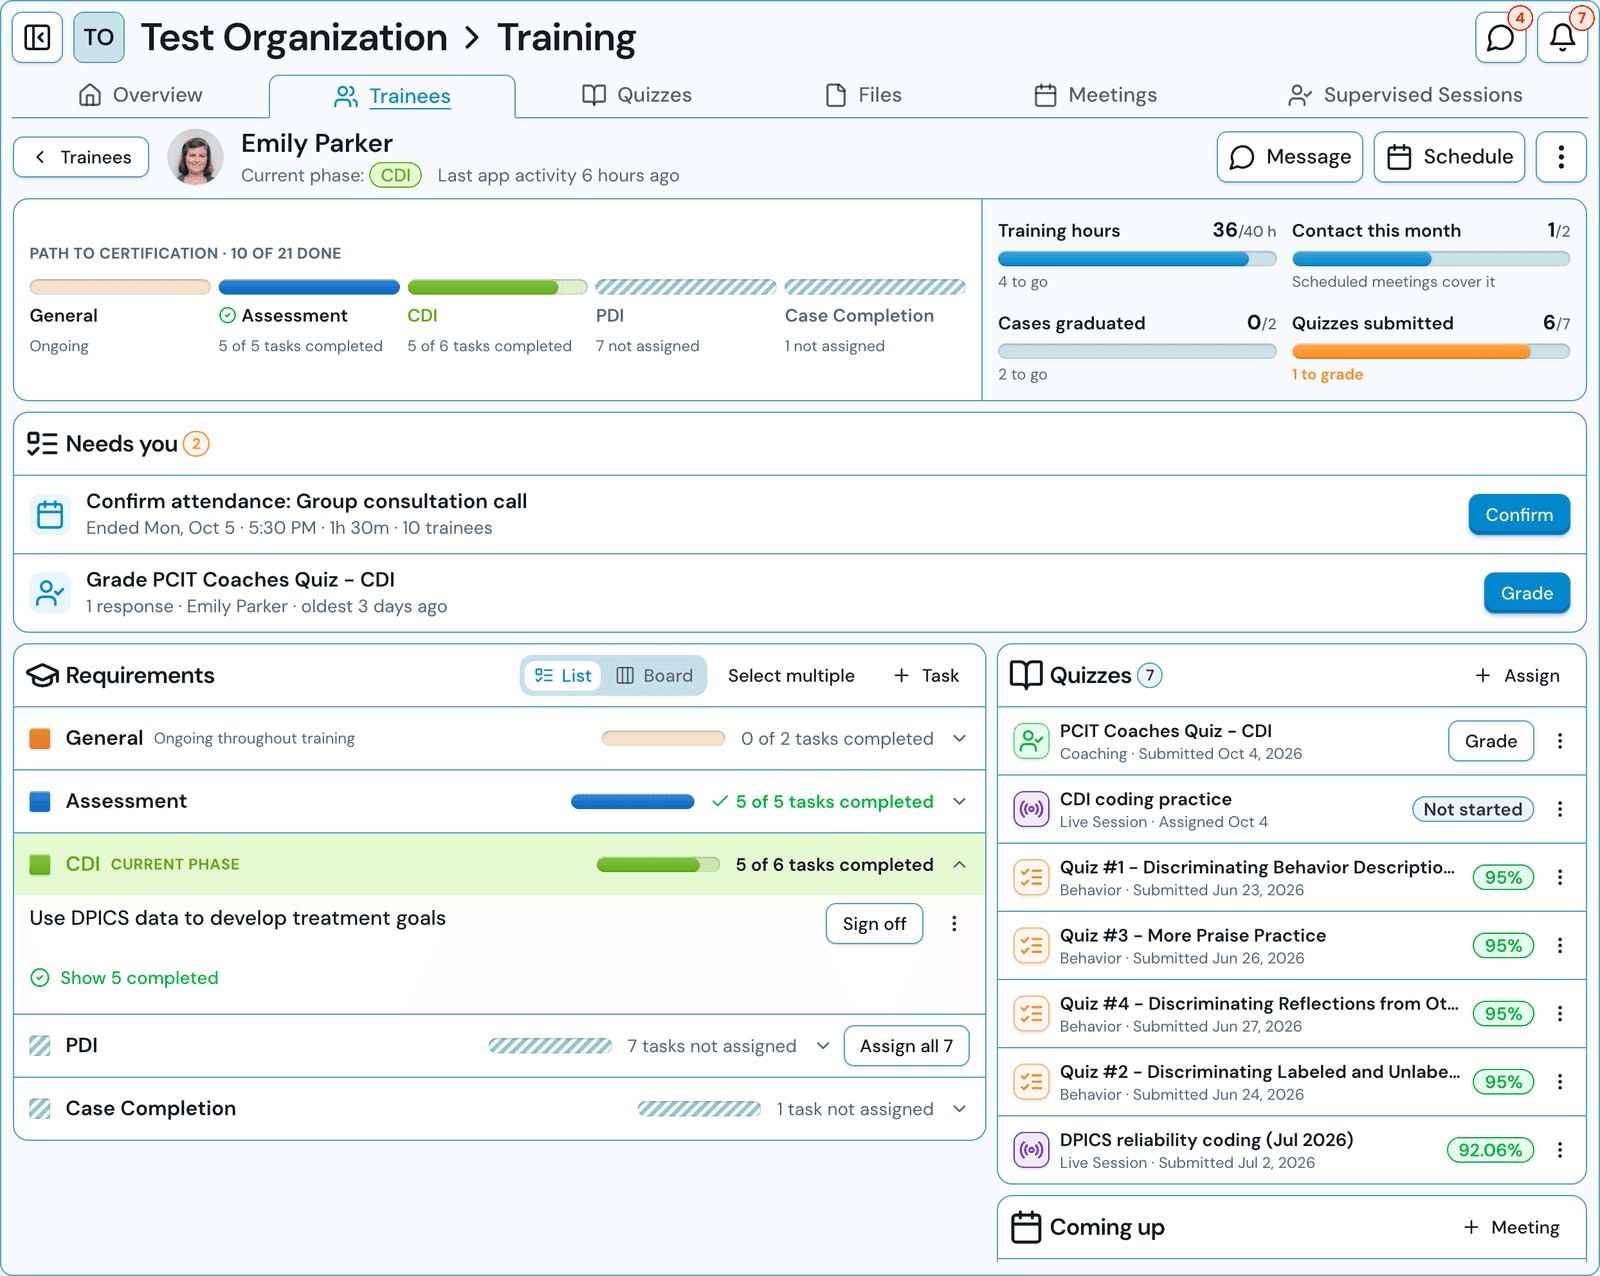1600x1276 pixels.
Task: Switch requirements to List view
Action: pyautogui.click(x=563, y=676)
